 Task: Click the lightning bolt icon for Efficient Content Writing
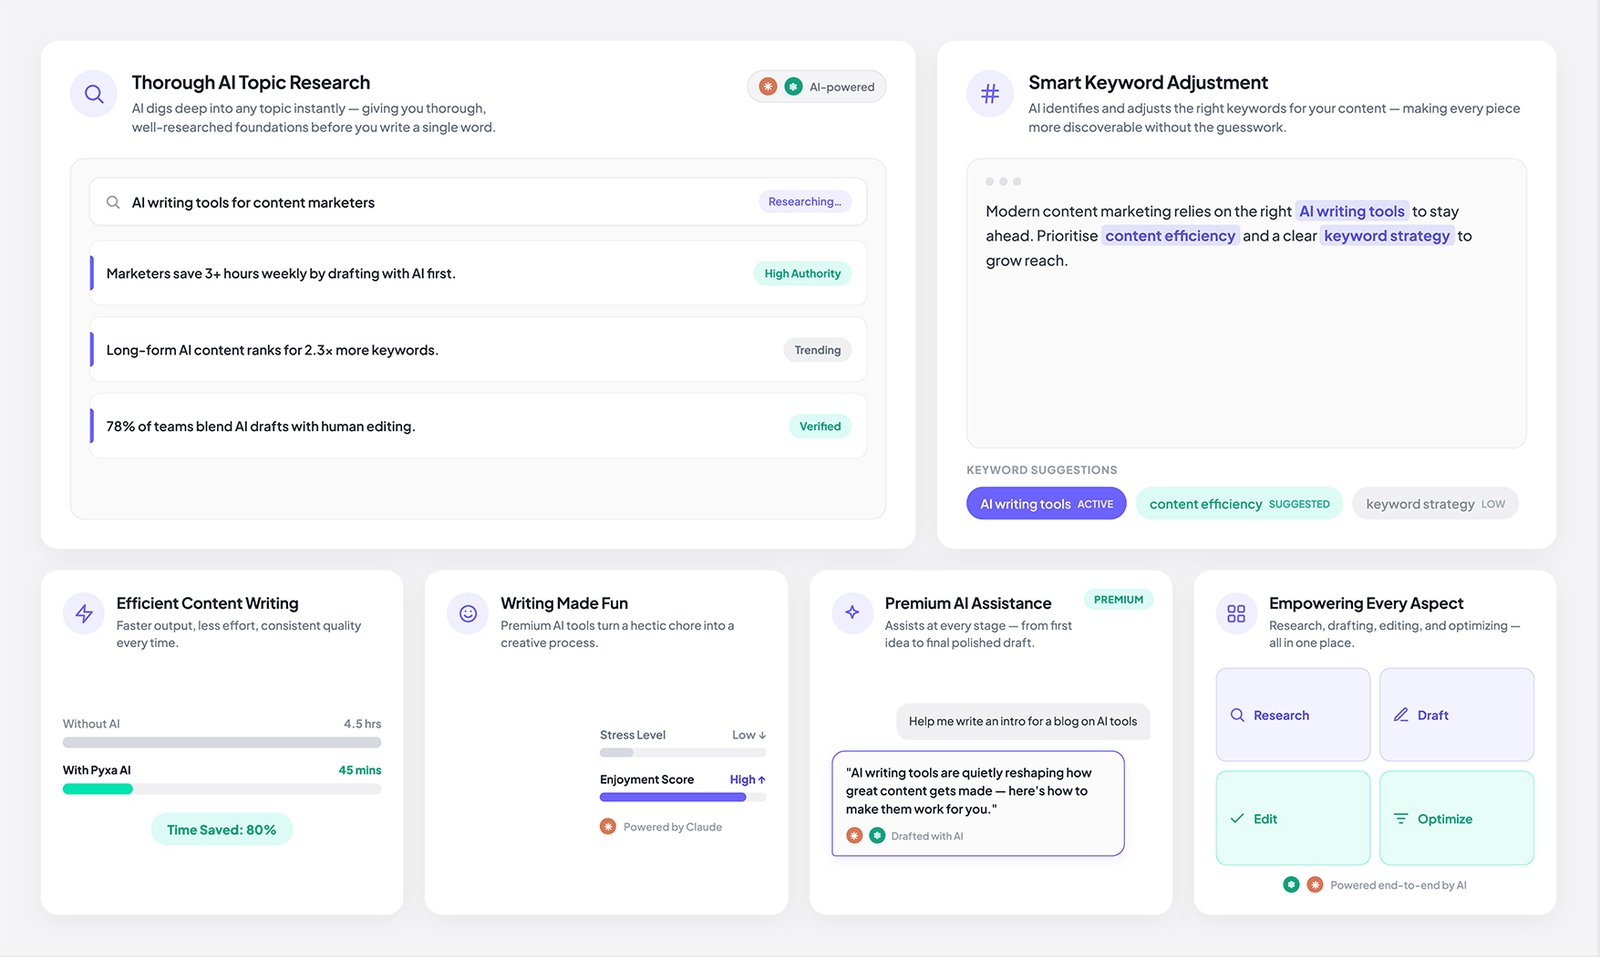point(84,613)
